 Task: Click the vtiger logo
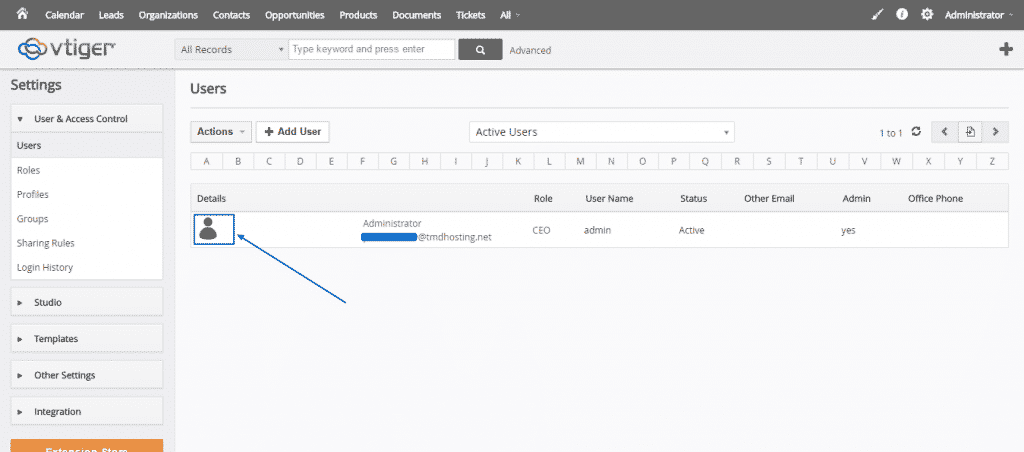67,48
